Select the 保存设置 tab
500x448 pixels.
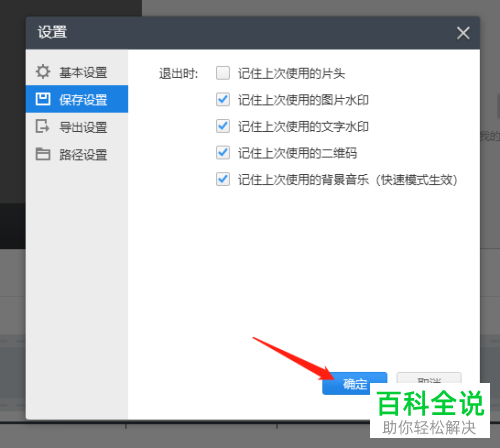(77, 99)
